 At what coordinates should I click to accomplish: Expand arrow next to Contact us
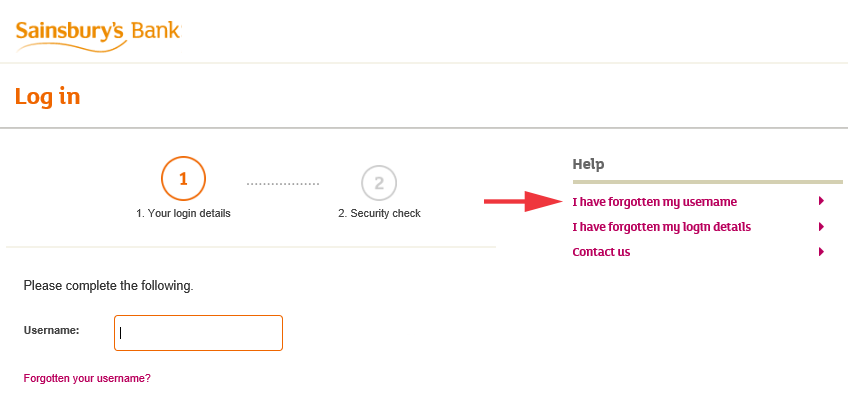click(822, 251)
